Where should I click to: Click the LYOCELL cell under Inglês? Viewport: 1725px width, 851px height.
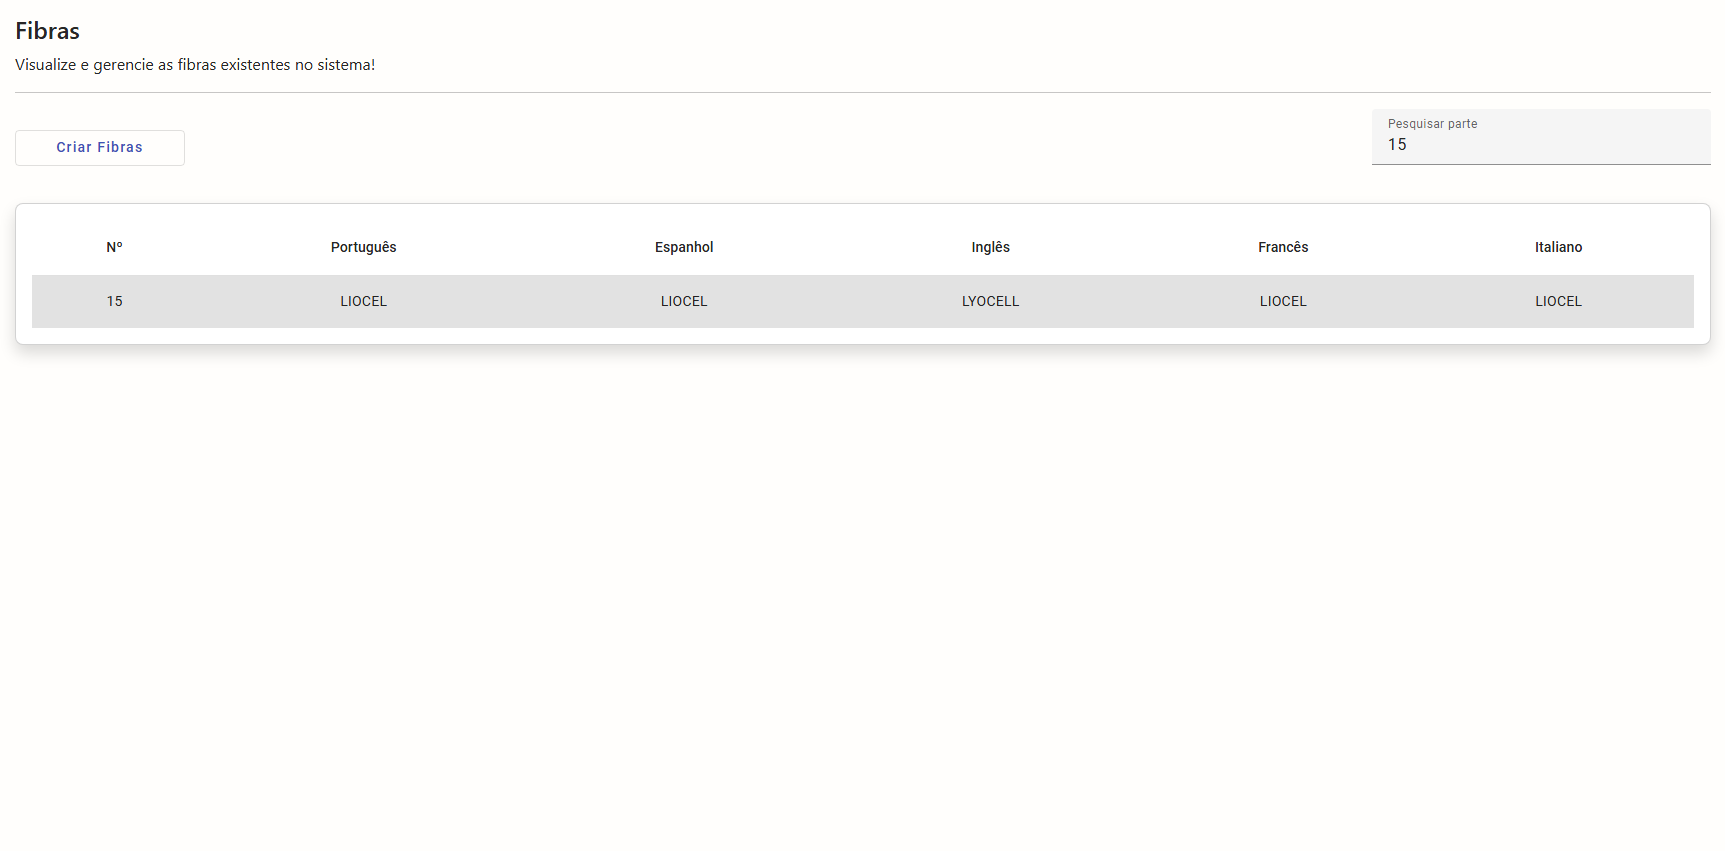(990, 301)
